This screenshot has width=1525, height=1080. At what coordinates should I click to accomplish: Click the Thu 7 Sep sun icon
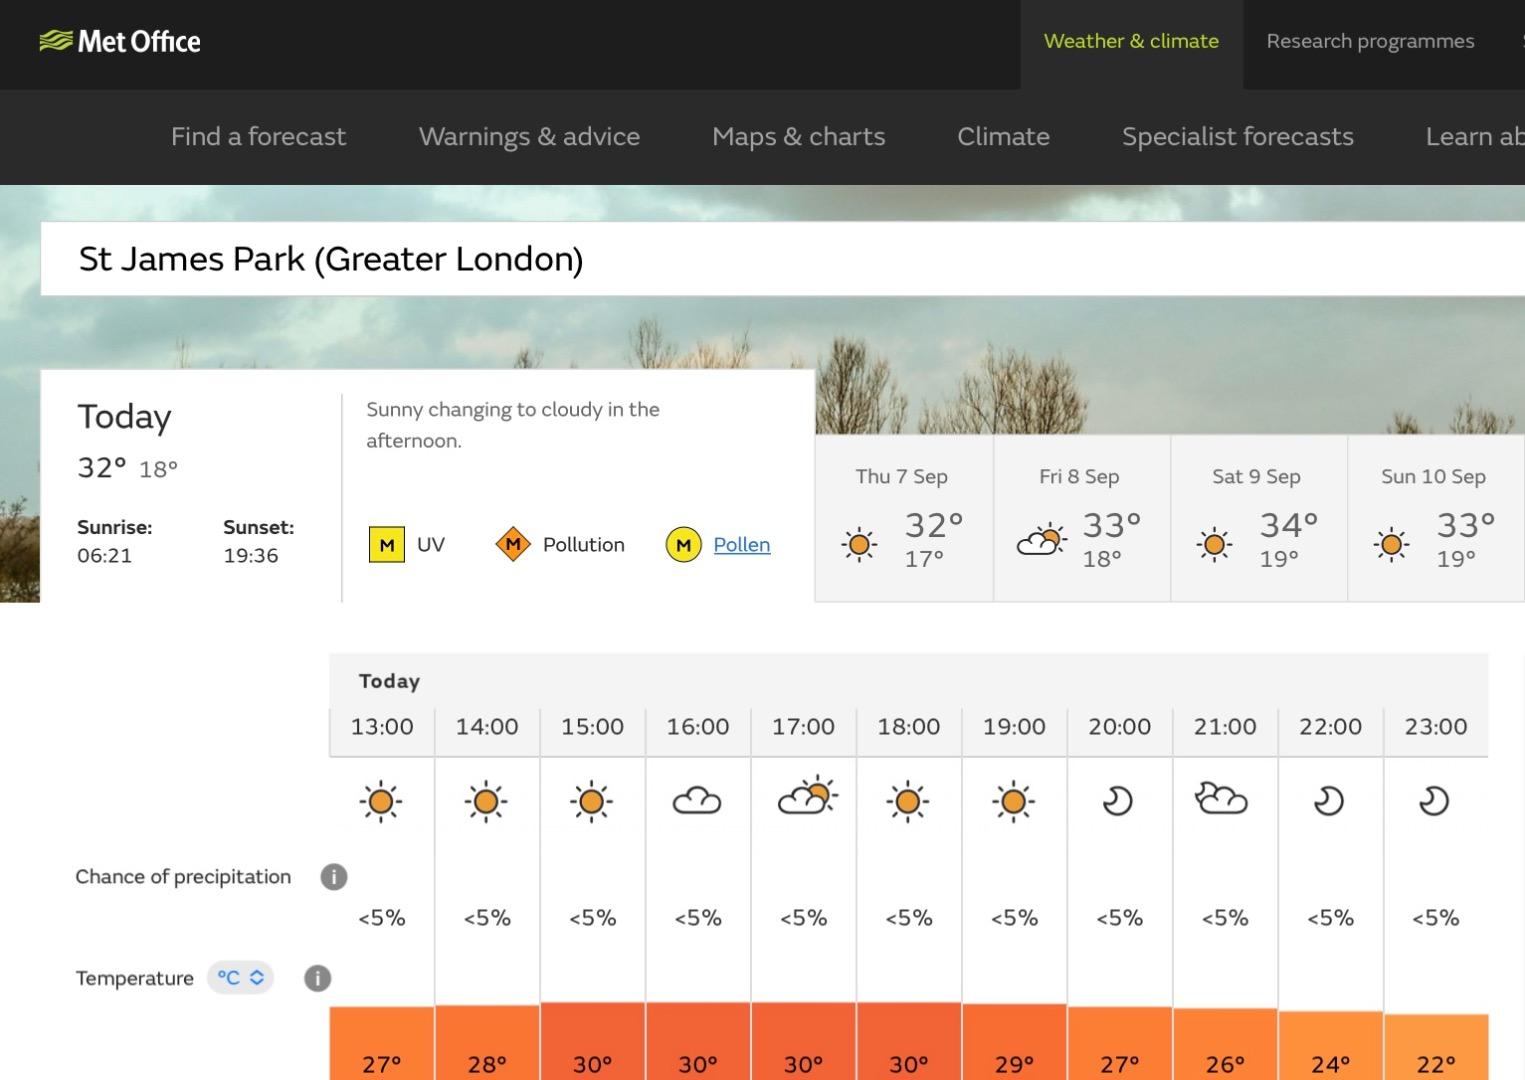point(859,545)
